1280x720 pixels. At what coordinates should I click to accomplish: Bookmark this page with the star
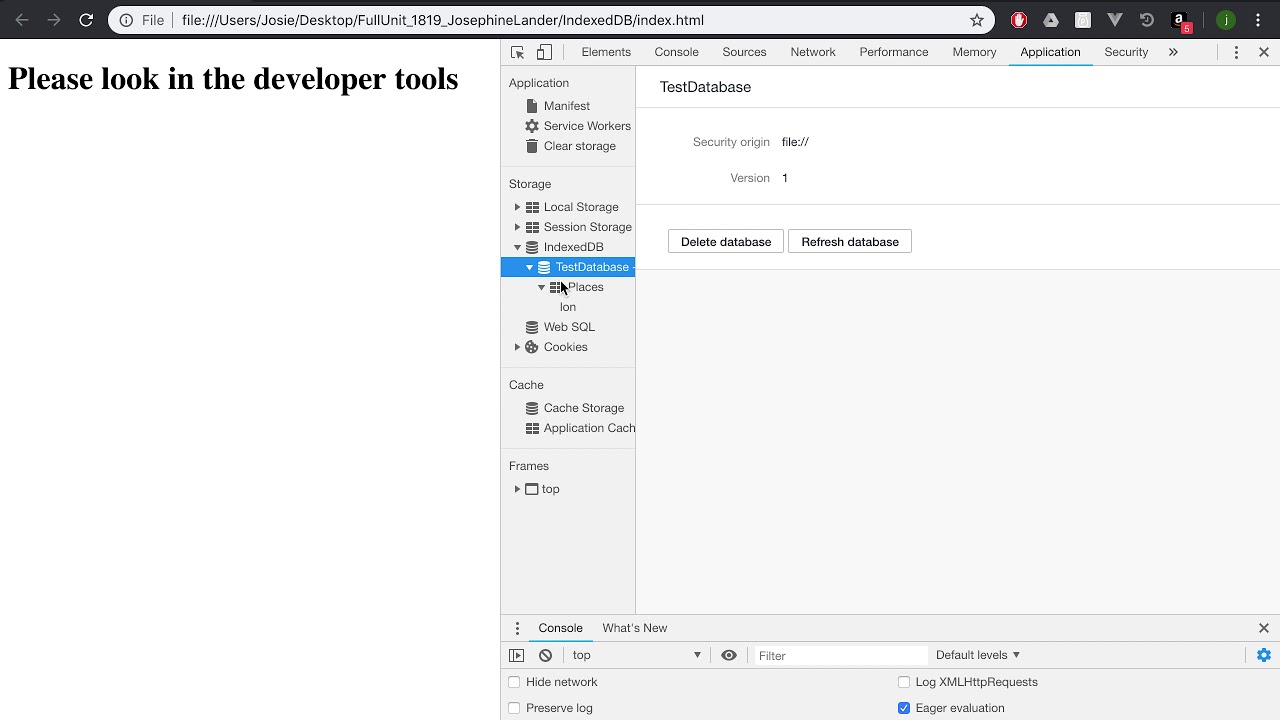977,20
